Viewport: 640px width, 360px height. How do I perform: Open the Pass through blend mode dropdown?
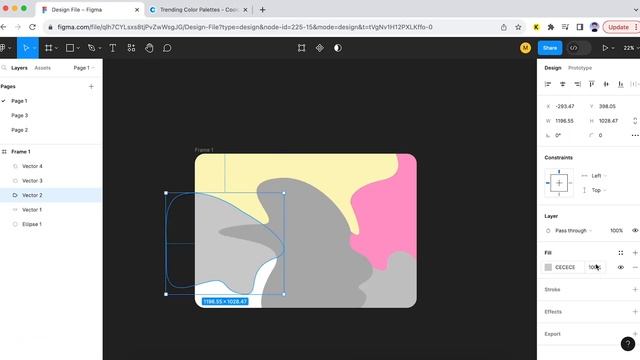573,231
